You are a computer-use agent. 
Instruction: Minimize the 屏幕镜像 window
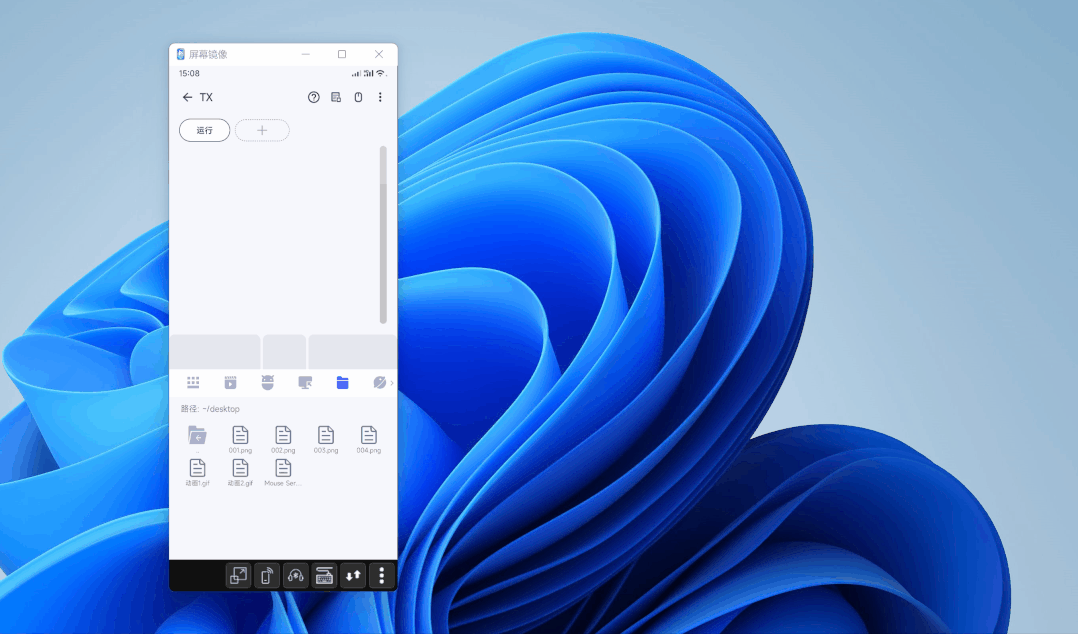[306, 54]
